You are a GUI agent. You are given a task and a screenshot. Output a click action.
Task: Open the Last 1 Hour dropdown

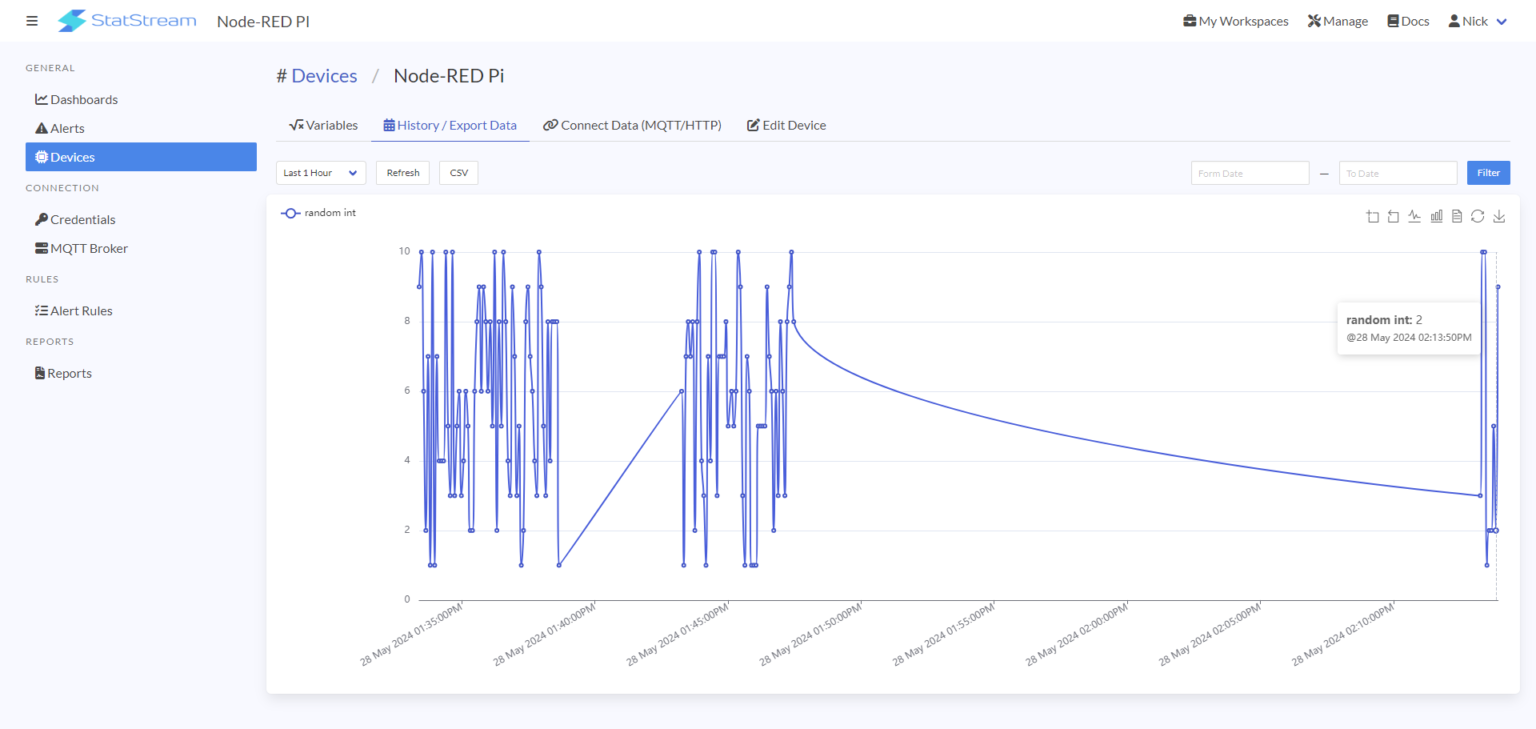321,173
